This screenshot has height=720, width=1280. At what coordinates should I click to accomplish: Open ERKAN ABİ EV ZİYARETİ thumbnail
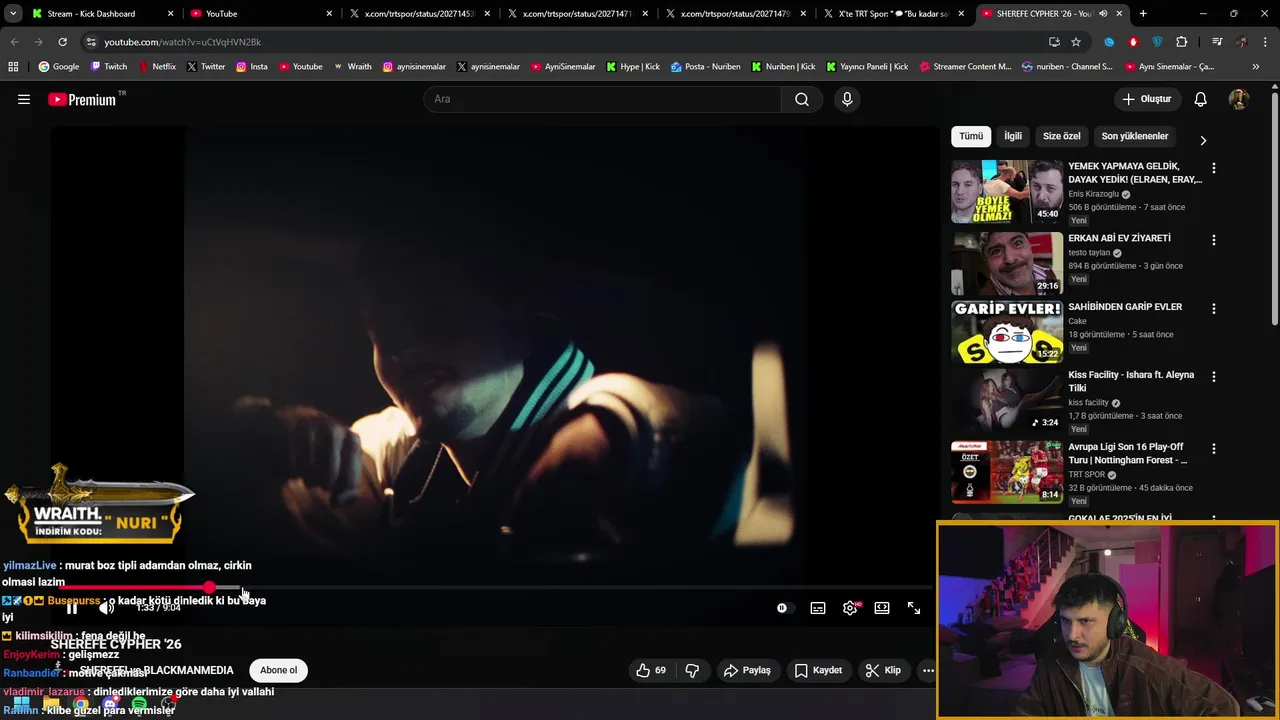click(x=1007, y=263)
